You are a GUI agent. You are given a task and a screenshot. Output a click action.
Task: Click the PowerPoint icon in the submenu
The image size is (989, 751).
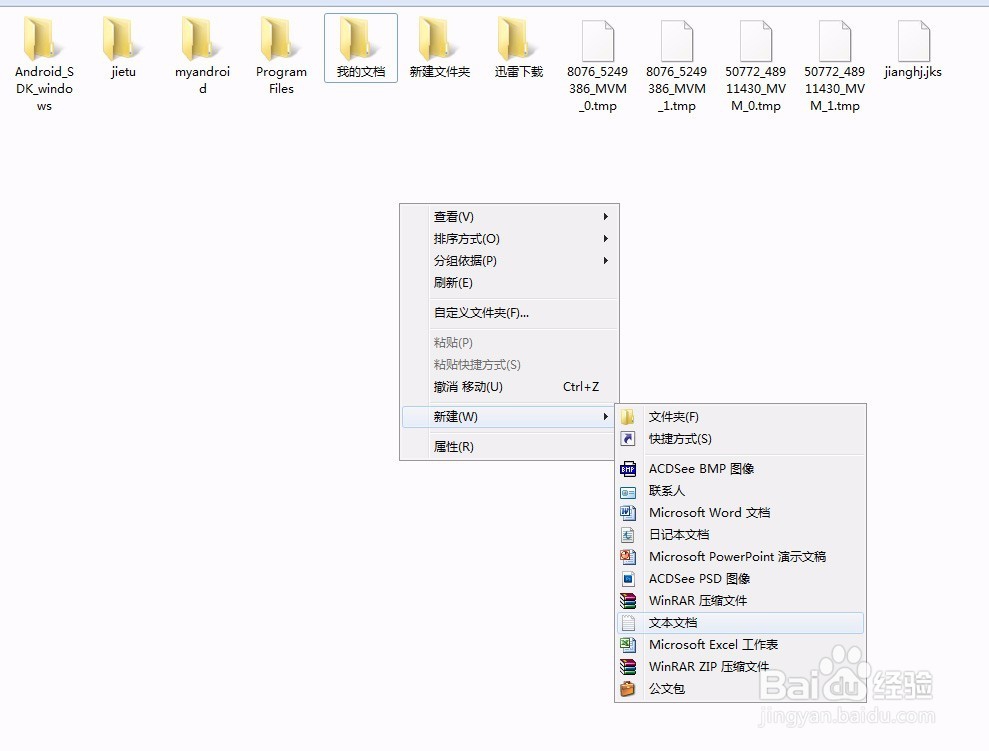tap(628, 557)
